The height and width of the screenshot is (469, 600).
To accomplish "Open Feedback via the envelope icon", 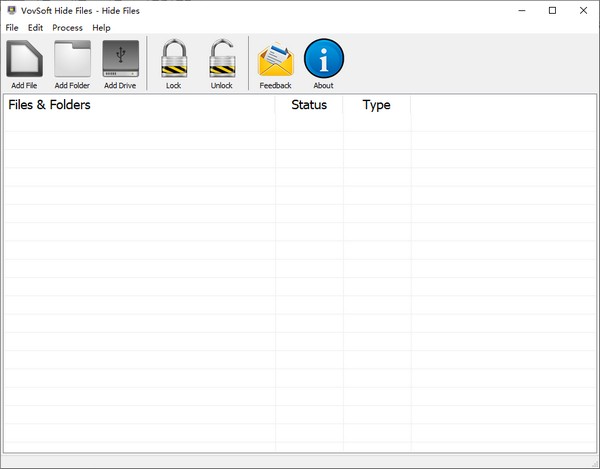I will coord(275,59).
